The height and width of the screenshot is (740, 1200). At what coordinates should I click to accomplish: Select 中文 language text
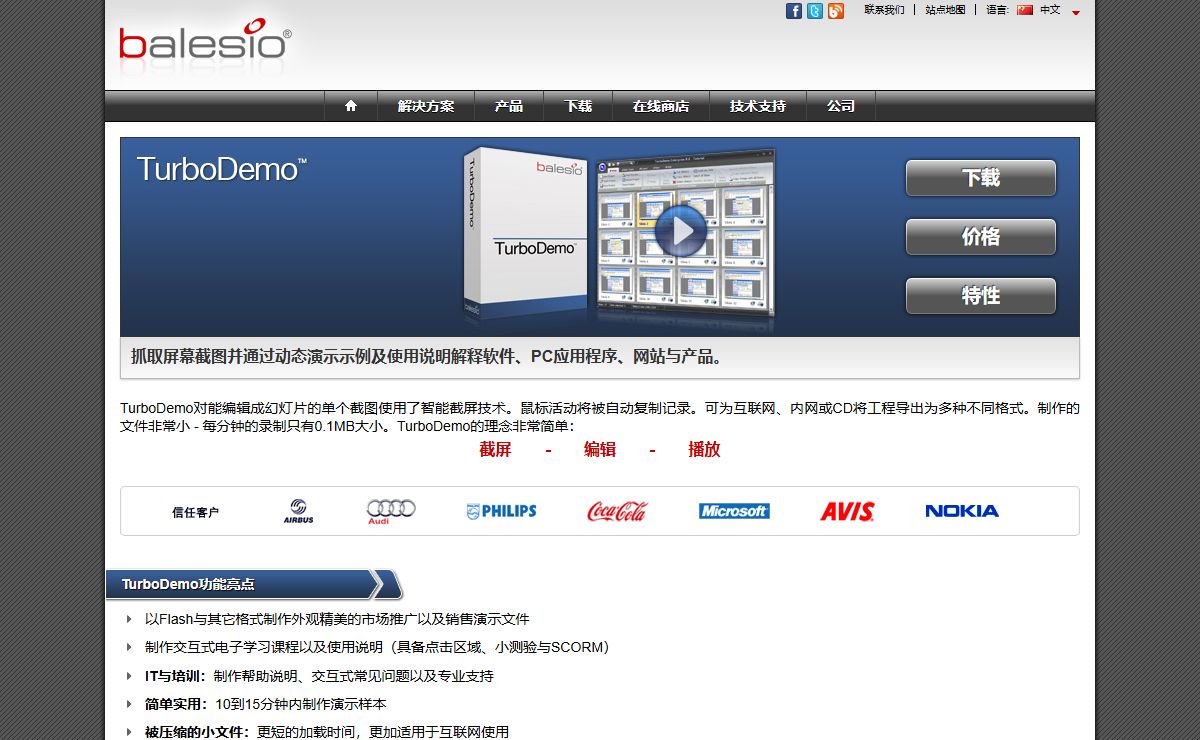pos(1050,10)
